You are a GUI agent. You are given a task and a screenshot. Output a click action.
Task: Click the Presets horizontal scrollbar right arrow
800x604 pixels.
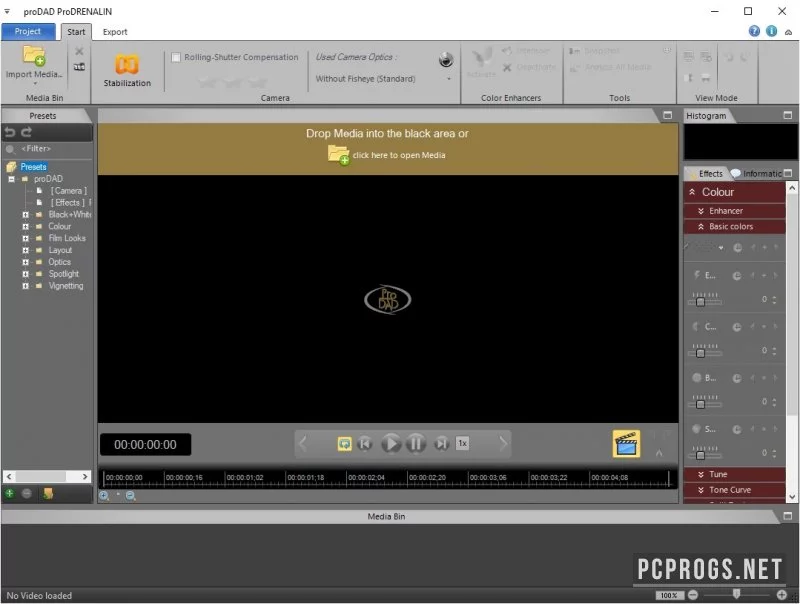point(85,476)
